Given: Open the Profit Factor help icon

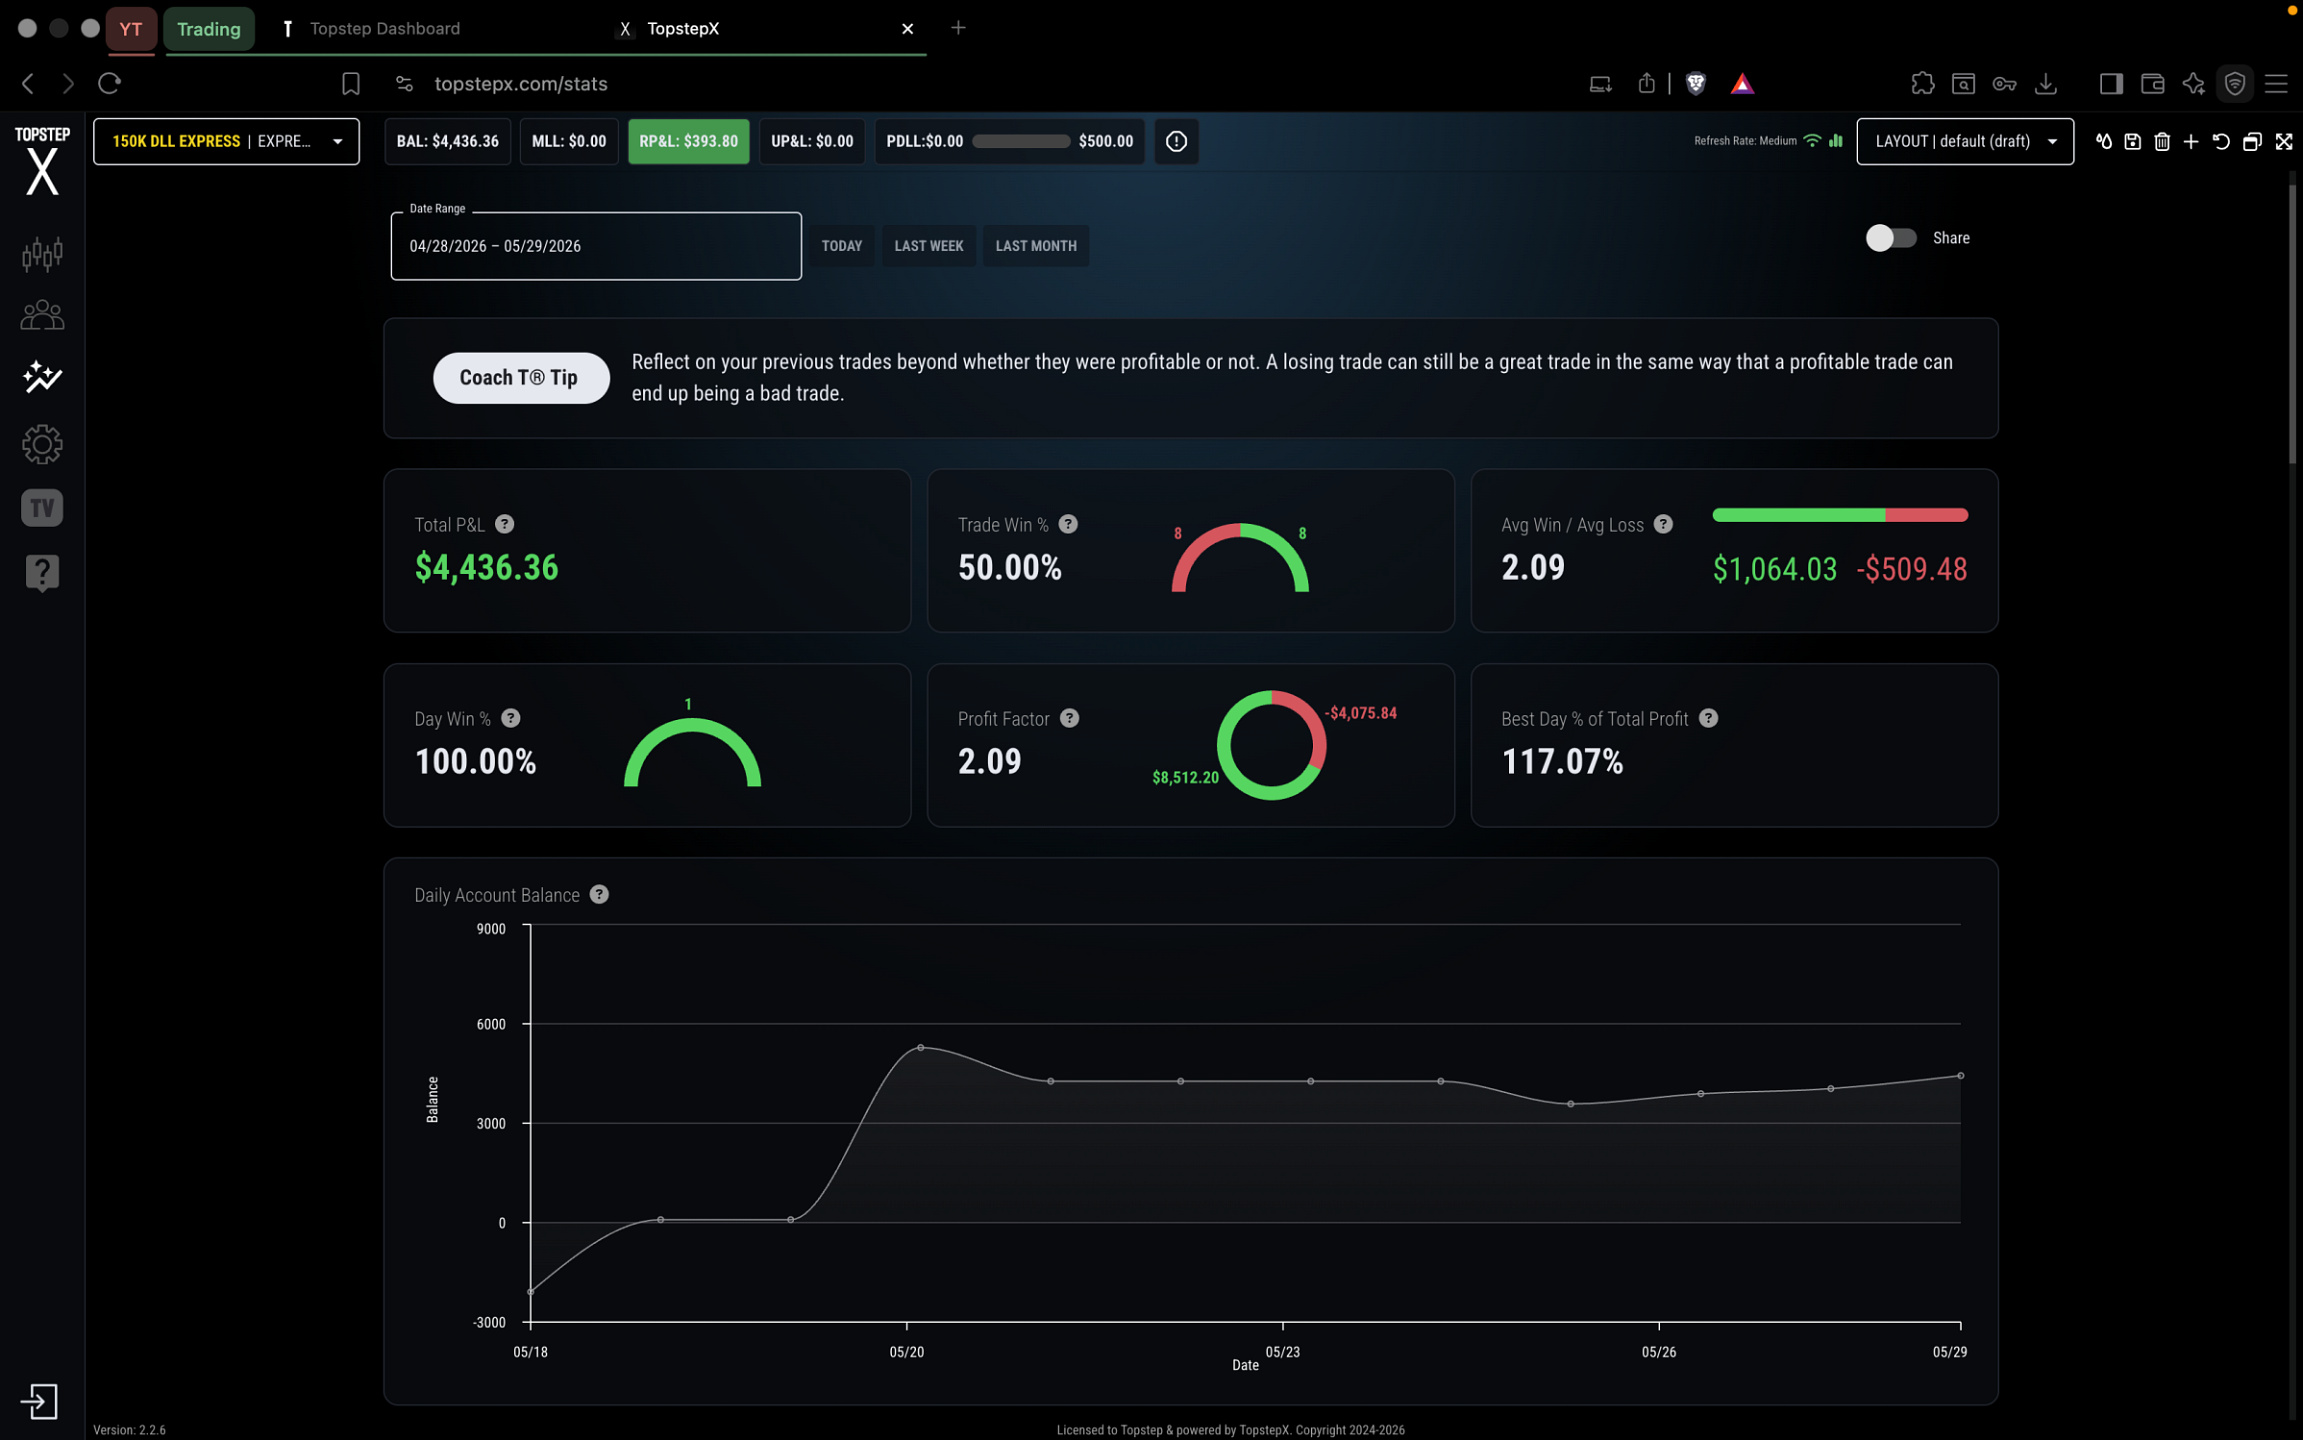Looking at the screenshot, I should (1070, 718).
